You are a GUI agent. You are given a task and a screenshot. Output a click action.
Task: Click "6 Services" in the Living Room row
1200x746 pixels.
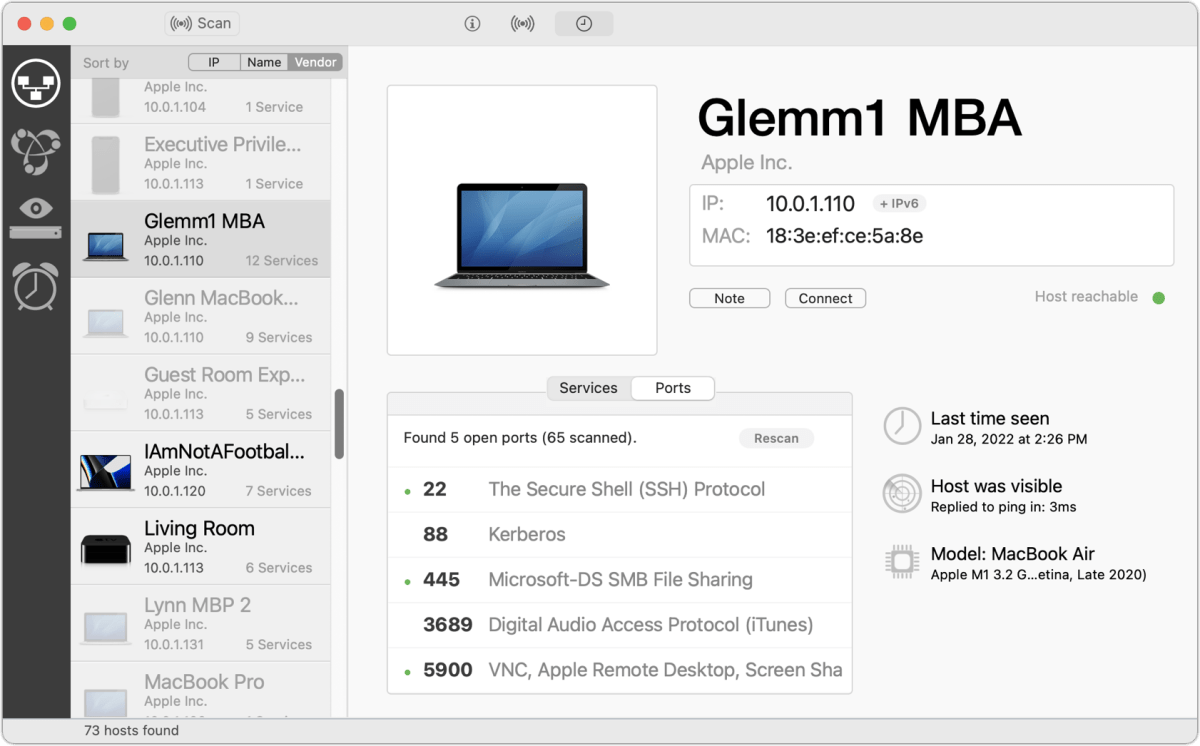[279, 568]
